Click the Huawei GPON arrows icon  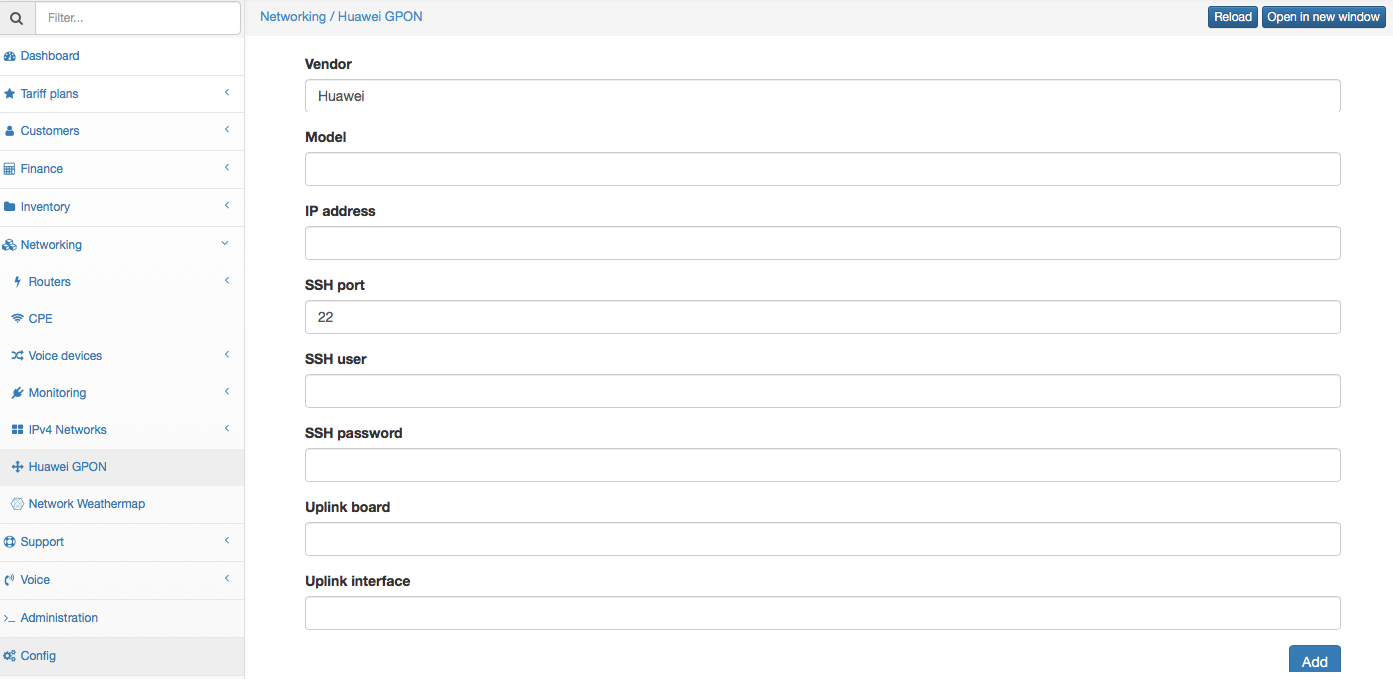point(17,467)
